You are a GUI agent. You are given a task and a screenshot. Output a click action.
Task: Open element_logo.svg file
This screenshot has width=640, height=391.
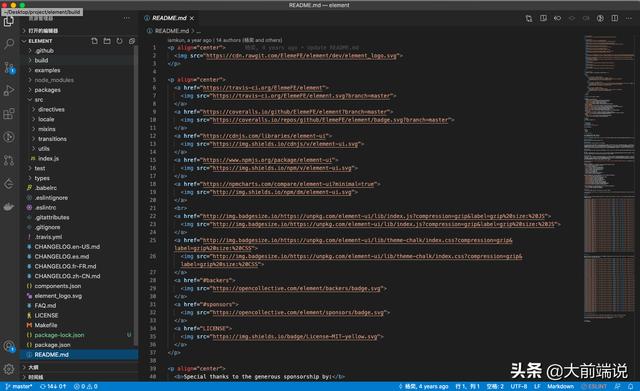pos(80,295)
